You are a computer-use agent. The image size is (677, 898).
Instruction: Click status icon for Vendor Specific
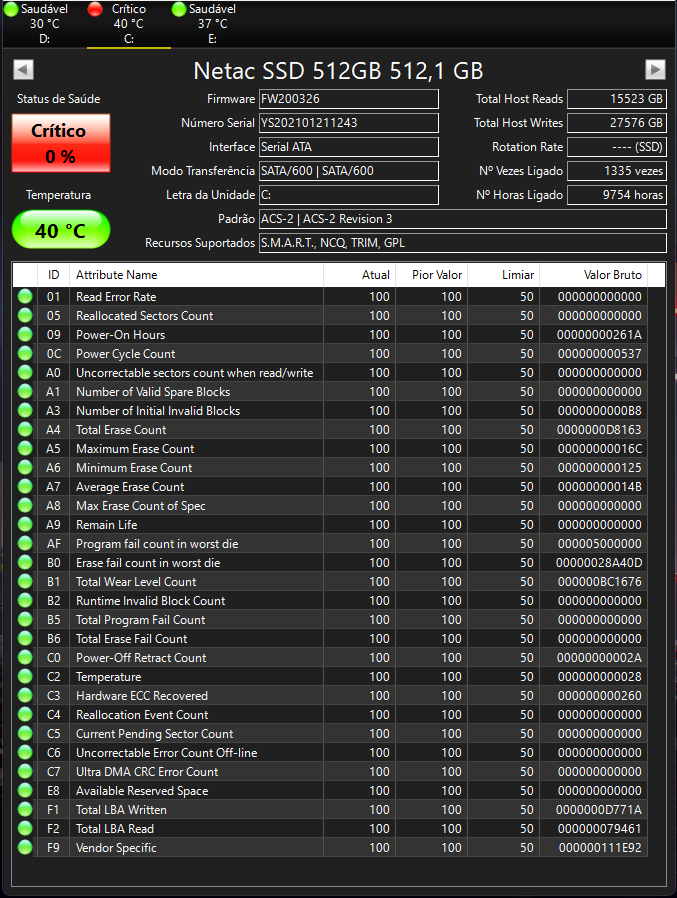pos(25,848)
